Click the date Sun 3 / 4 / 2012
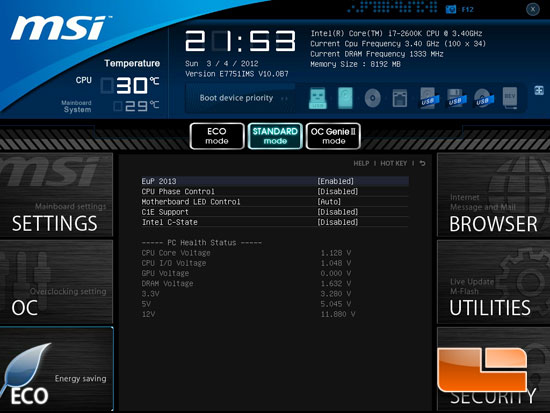 click(222, 64)
